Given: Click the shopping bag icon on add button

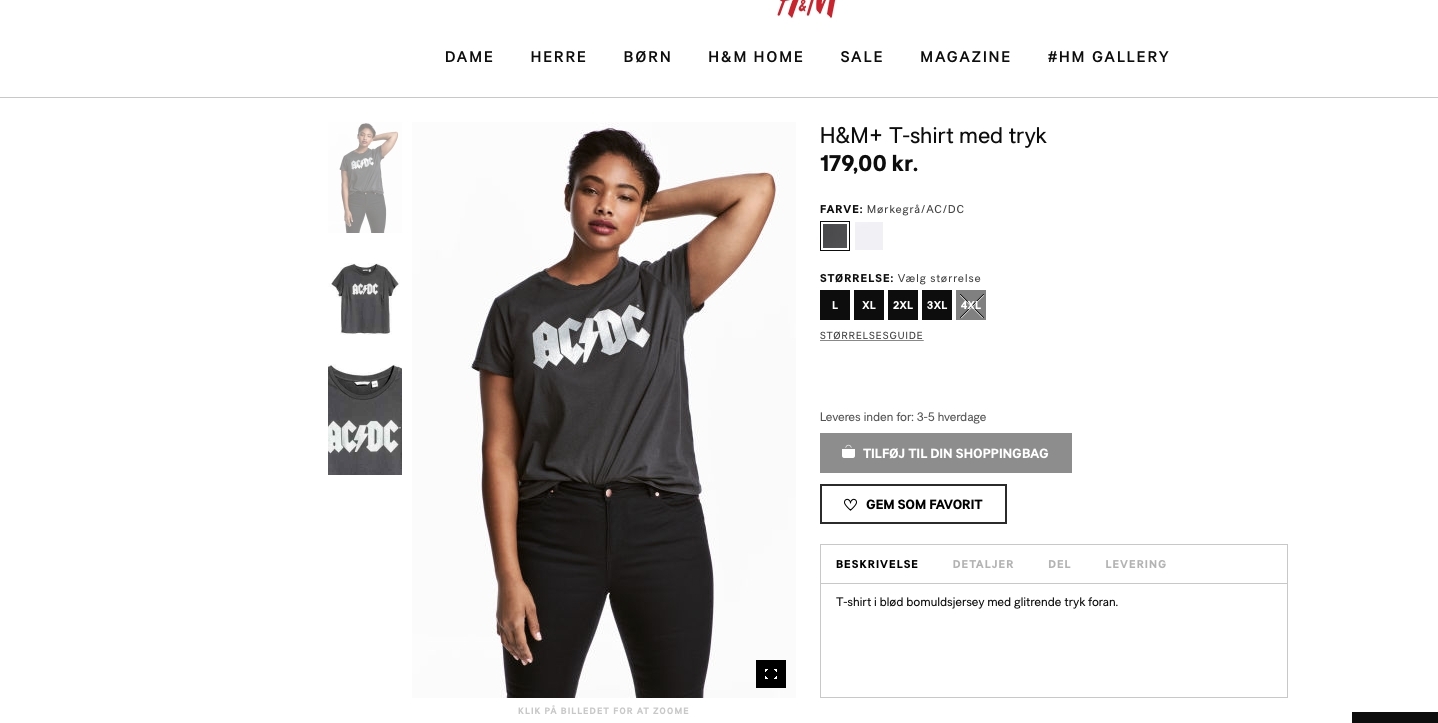Looking at the screenshot, I should tap(848, 453).
